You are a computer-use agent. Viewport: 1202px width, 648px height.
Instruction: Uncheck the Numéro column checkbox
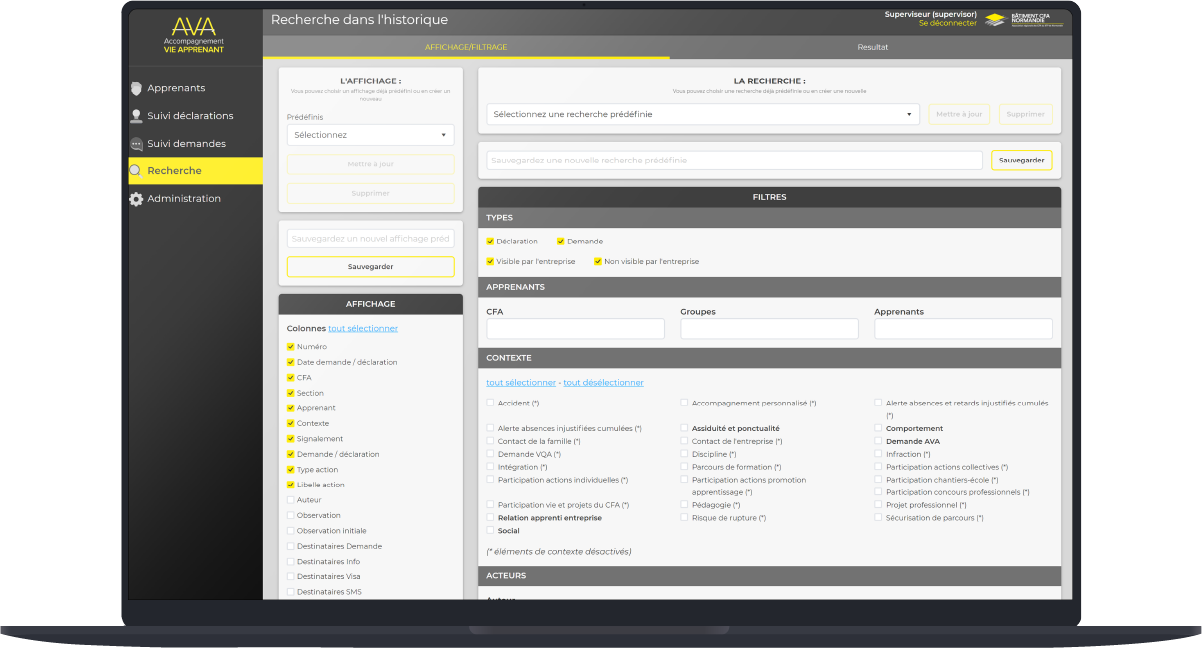pyautogui.click(x=290, y=347)
